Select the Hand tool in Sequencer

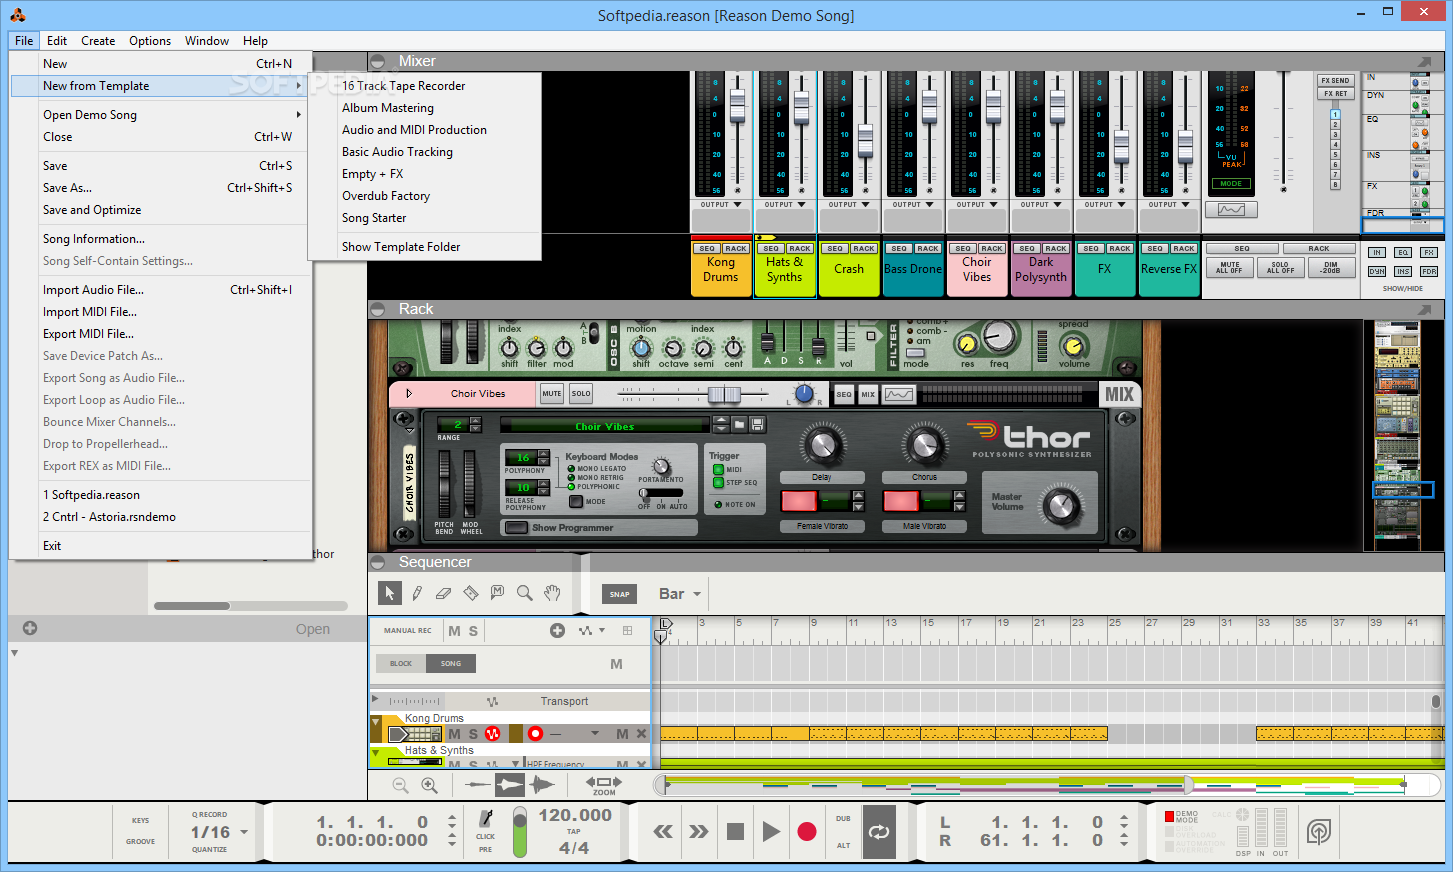point(552,593)
